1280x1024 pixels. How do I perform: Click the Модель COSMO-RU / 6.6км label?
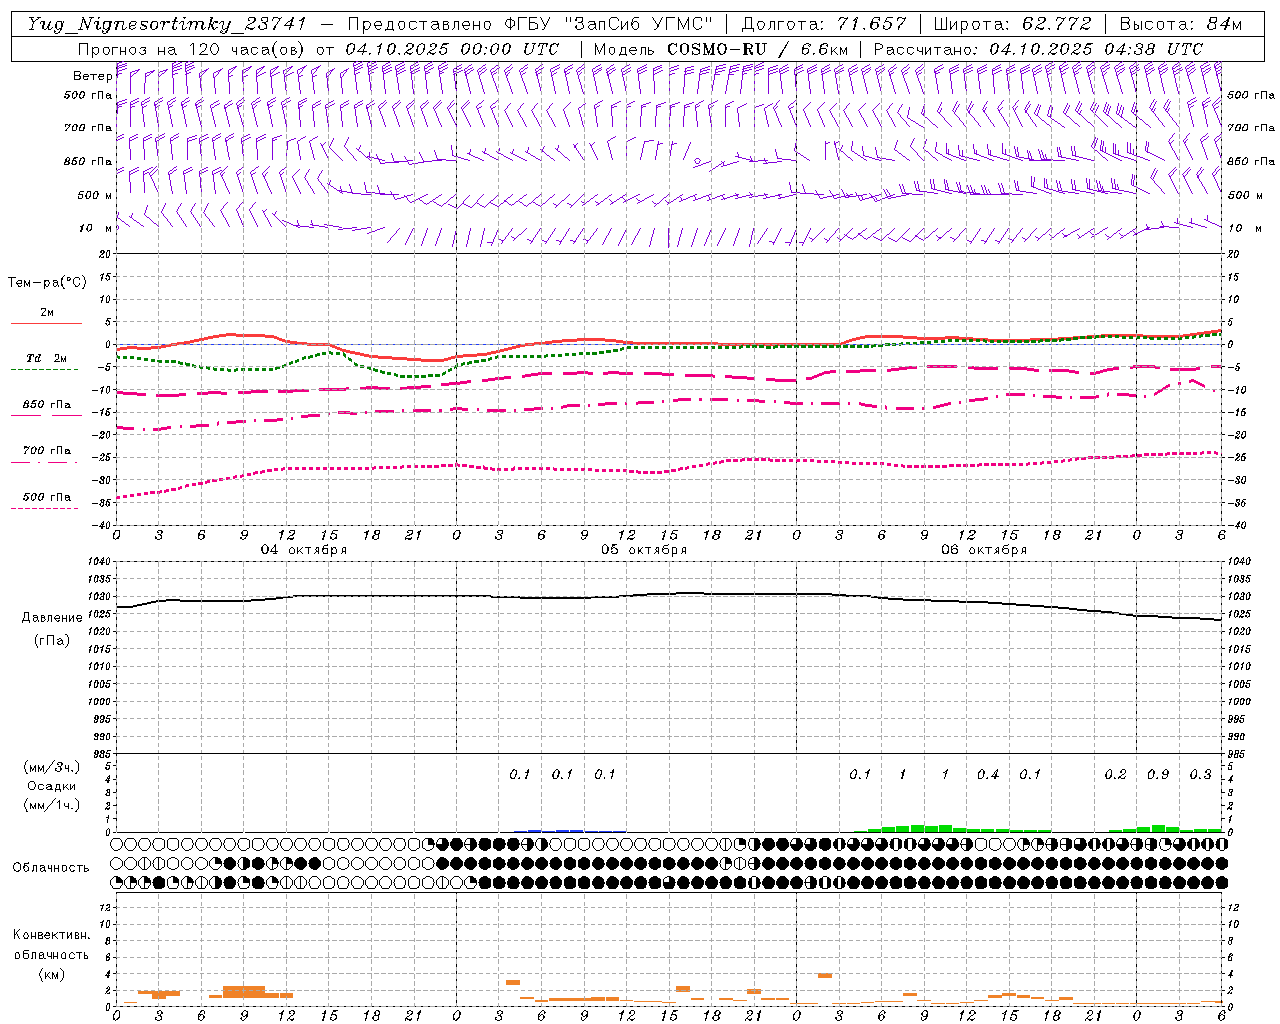pos(722,49)
